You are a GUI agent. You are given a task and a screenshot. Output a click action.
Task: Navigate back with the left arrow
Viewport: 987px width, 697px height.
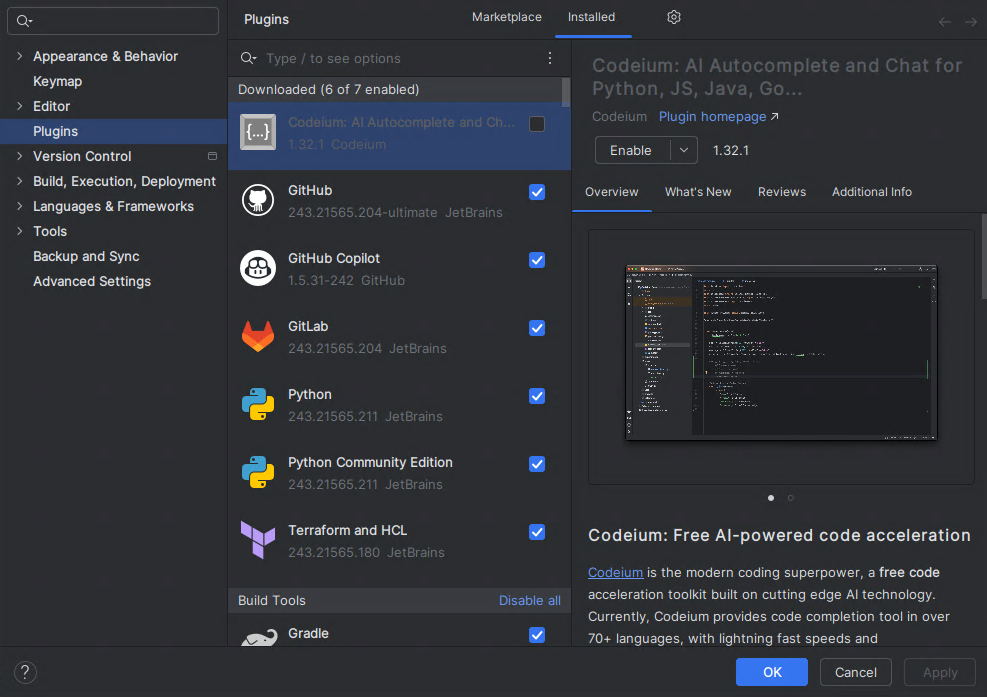pos(945,21)
